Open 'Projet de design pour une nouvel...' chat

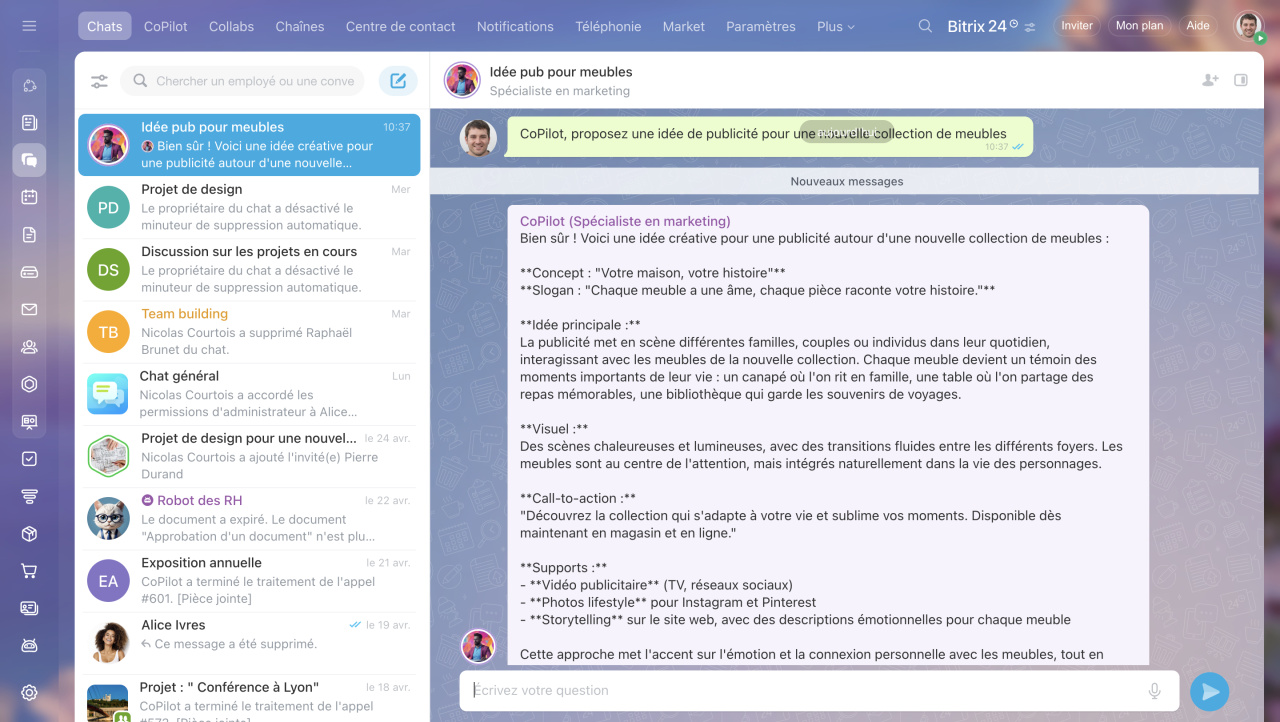(249, 456)
